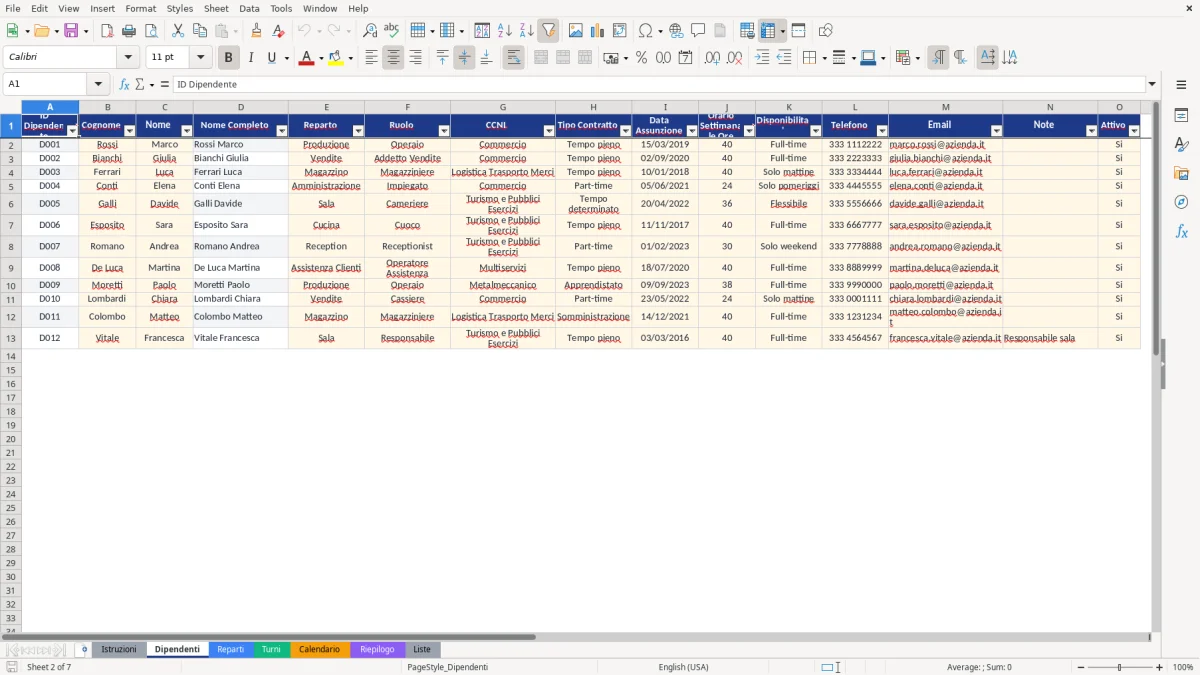Toggle Bold formatting
The image size is (1200, 675).
point(228,58)
